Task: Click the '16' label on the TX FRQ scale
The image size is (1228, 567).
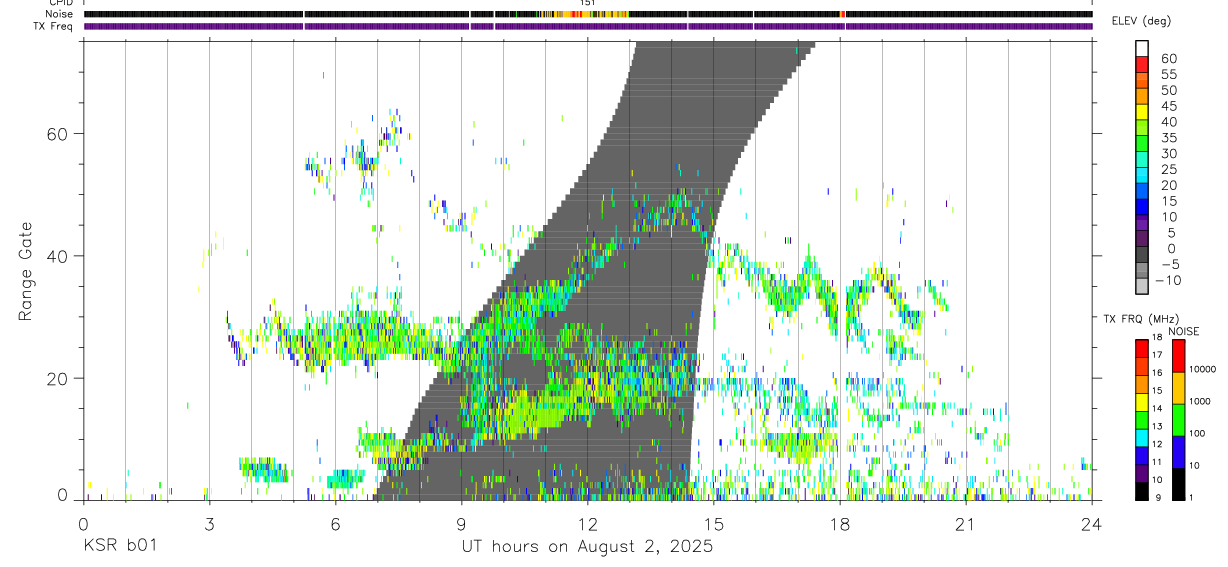Action: pyautogui.click(x=1156, y=373)
